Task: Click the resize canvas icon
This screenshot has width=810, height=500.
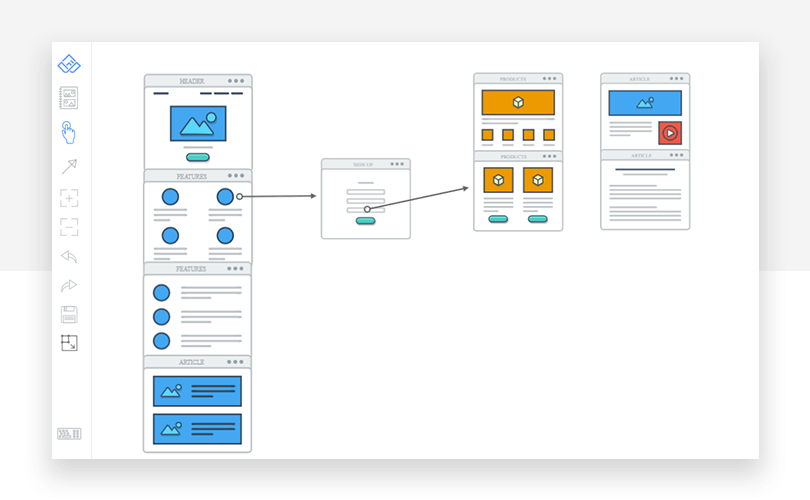Action: [69, 343]
